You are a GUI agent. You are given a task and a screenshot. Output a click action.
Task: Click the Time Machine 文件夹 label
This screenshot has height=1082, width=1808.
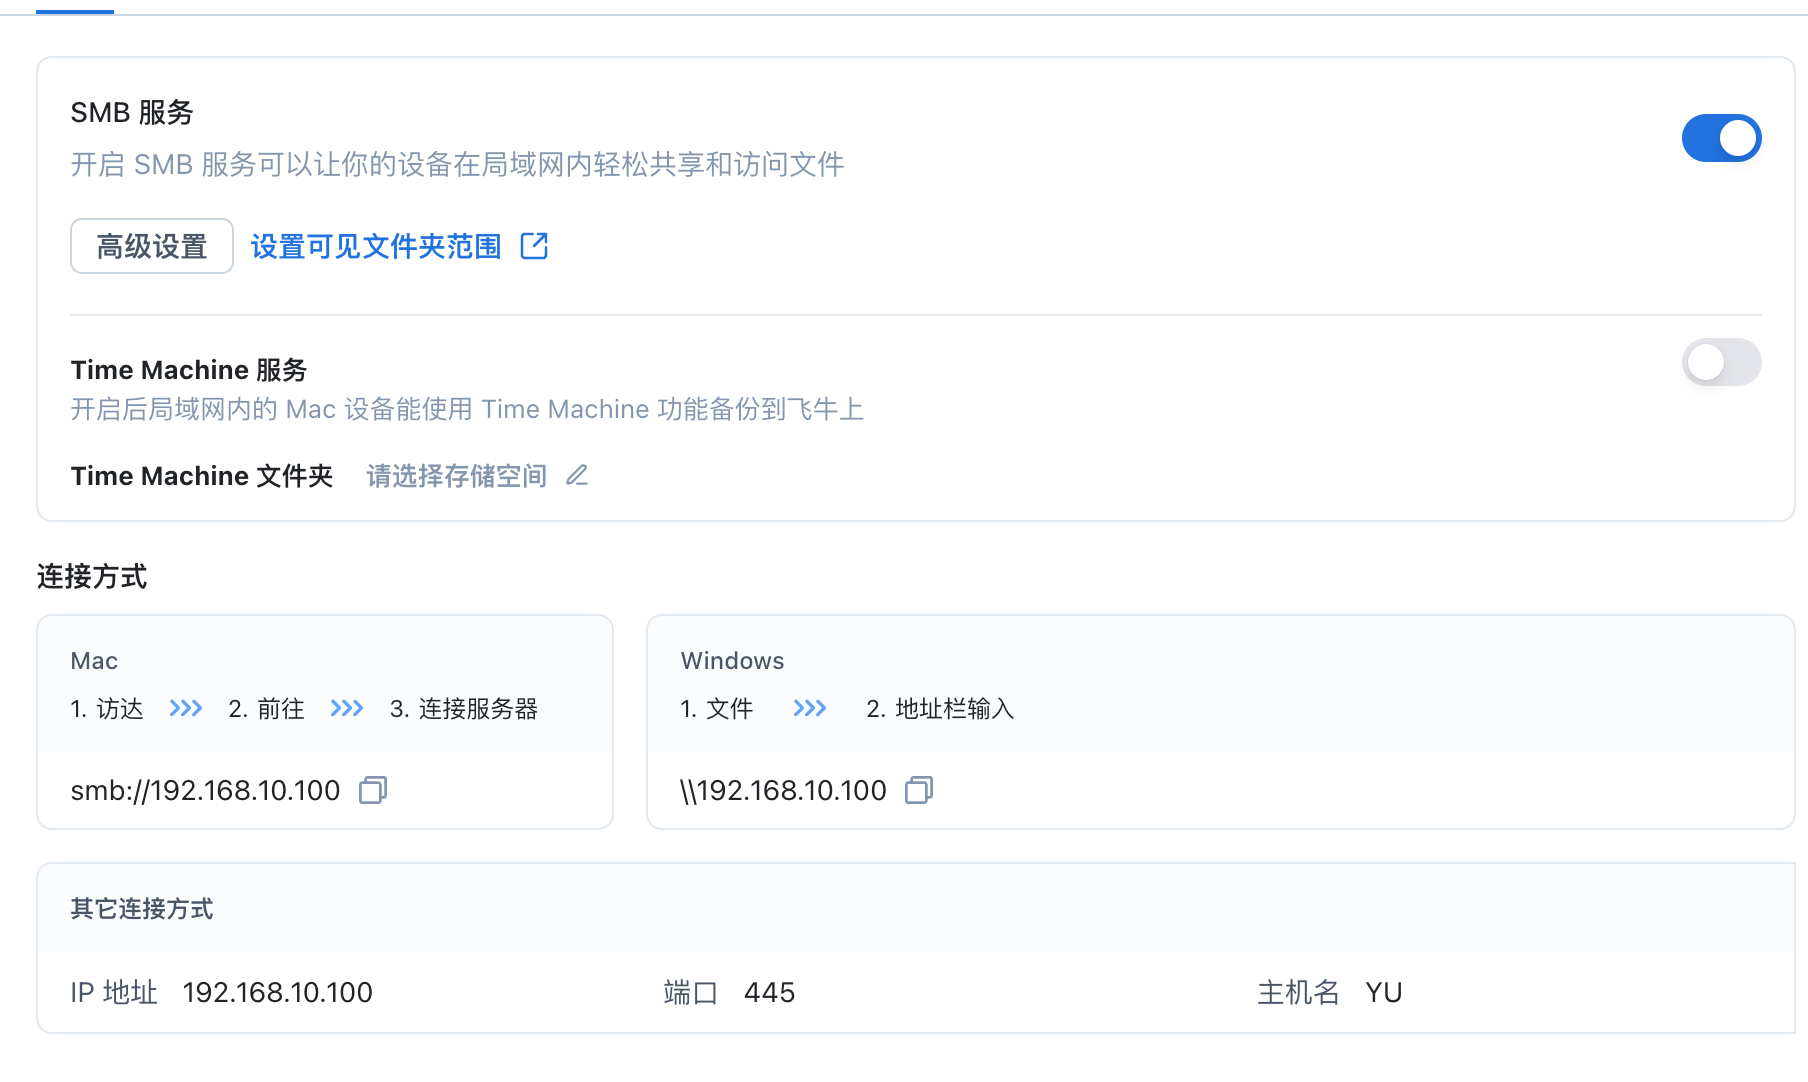point(202,476)
